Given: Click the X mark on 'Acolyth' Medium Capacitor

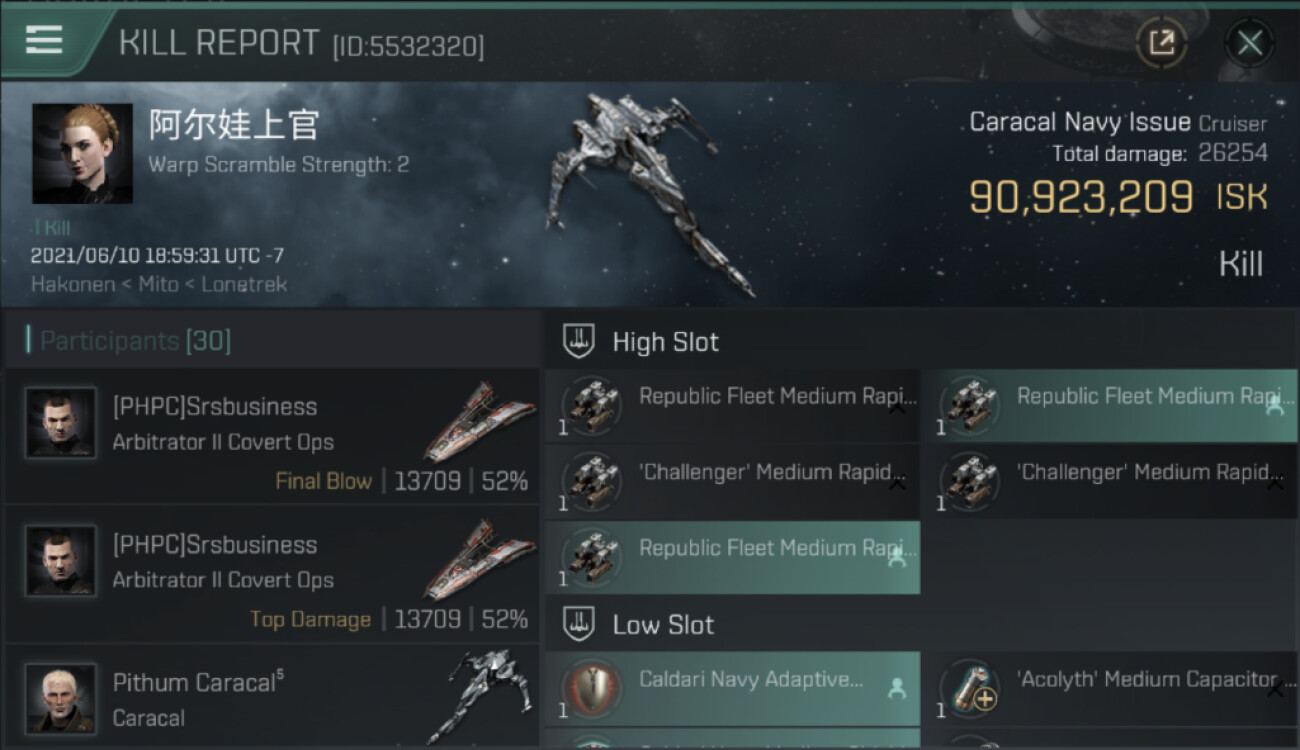Looking at the screenshot, I should [1274, 689].
